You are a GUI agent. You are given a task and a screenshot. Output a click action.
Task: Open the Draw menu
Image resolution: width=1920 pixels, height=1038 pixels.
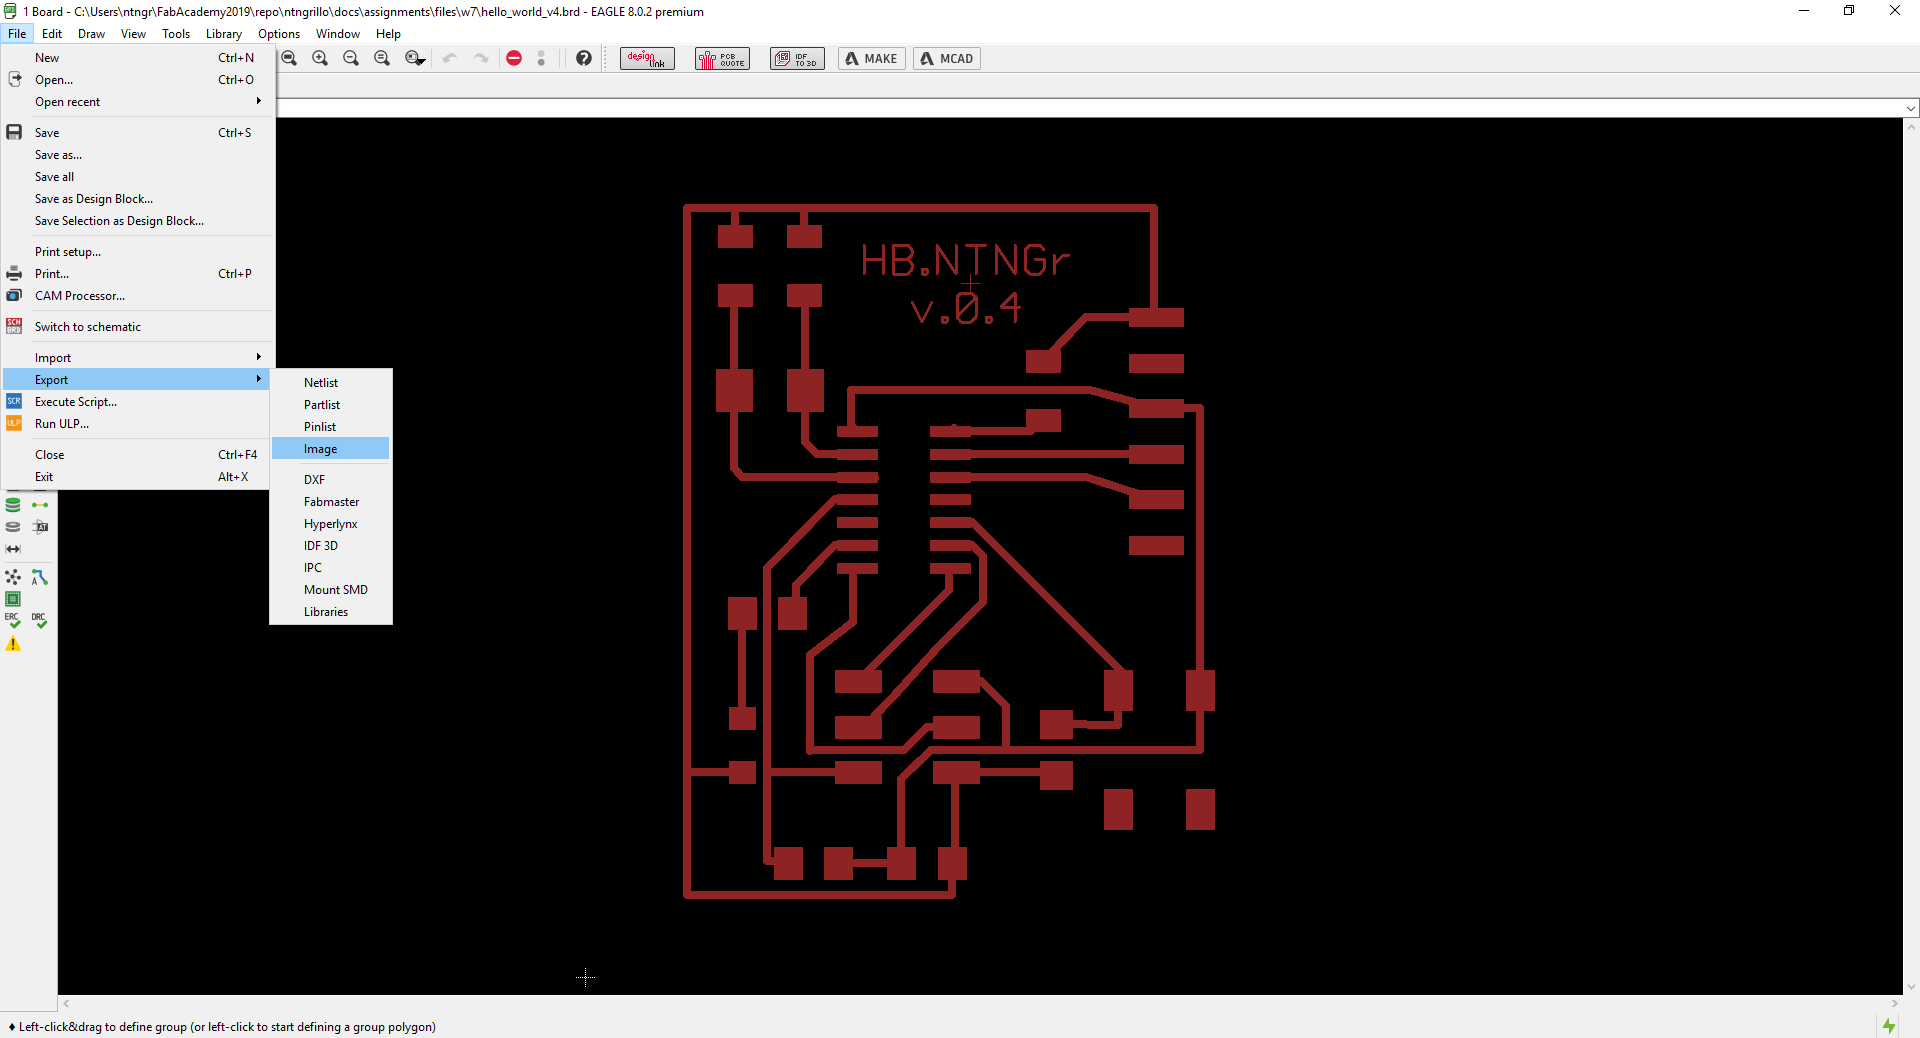tap(91, 34)
